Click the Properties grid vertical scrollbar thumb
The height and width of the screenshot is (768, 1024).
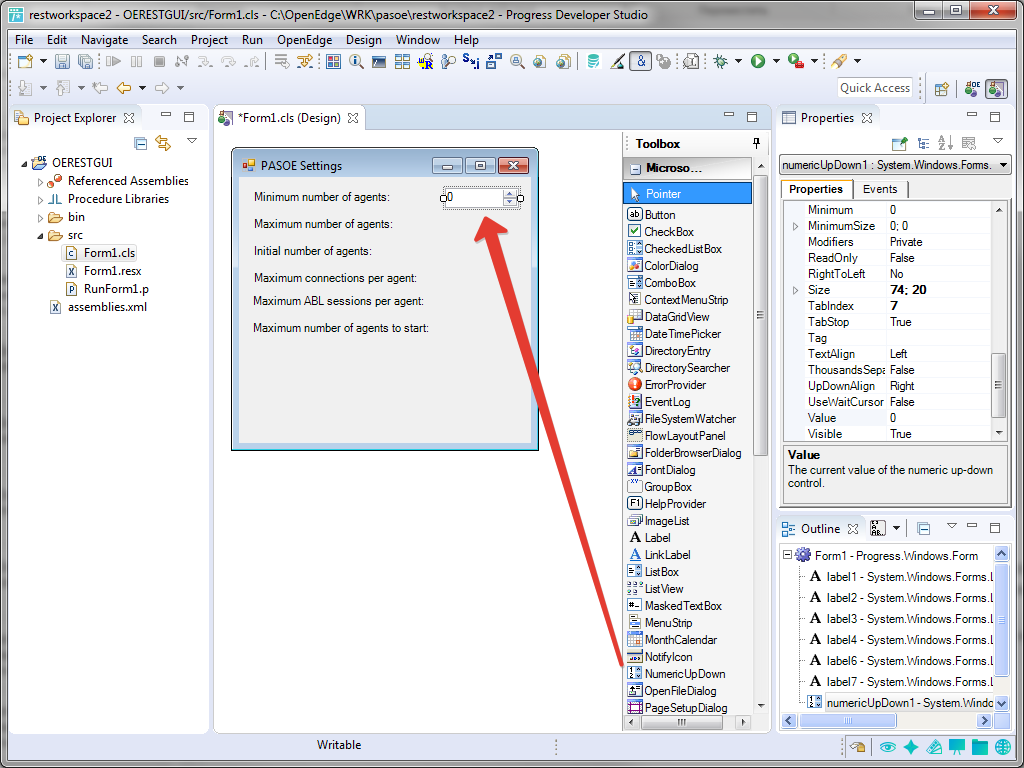coord(999,385)
